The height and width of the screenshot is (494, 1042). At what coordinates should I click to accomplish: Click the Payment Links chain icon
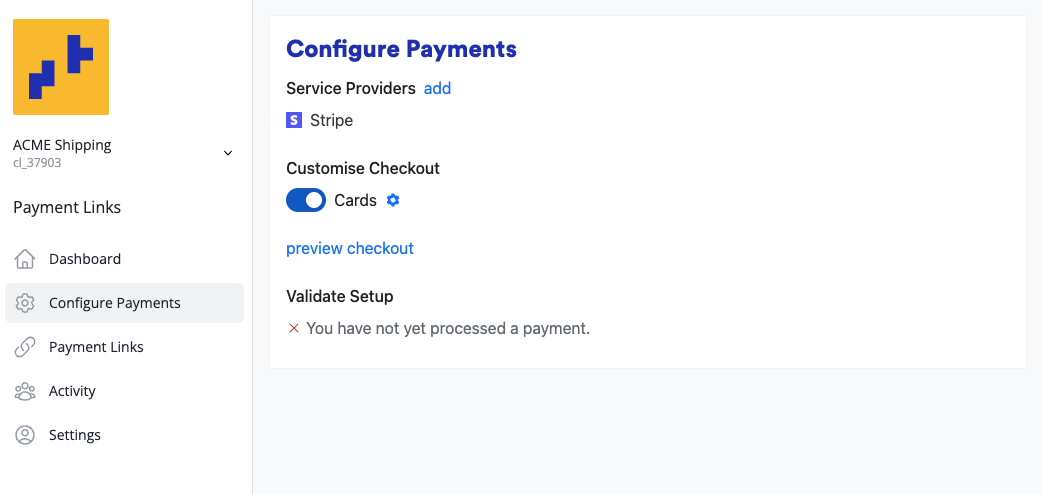25,347
